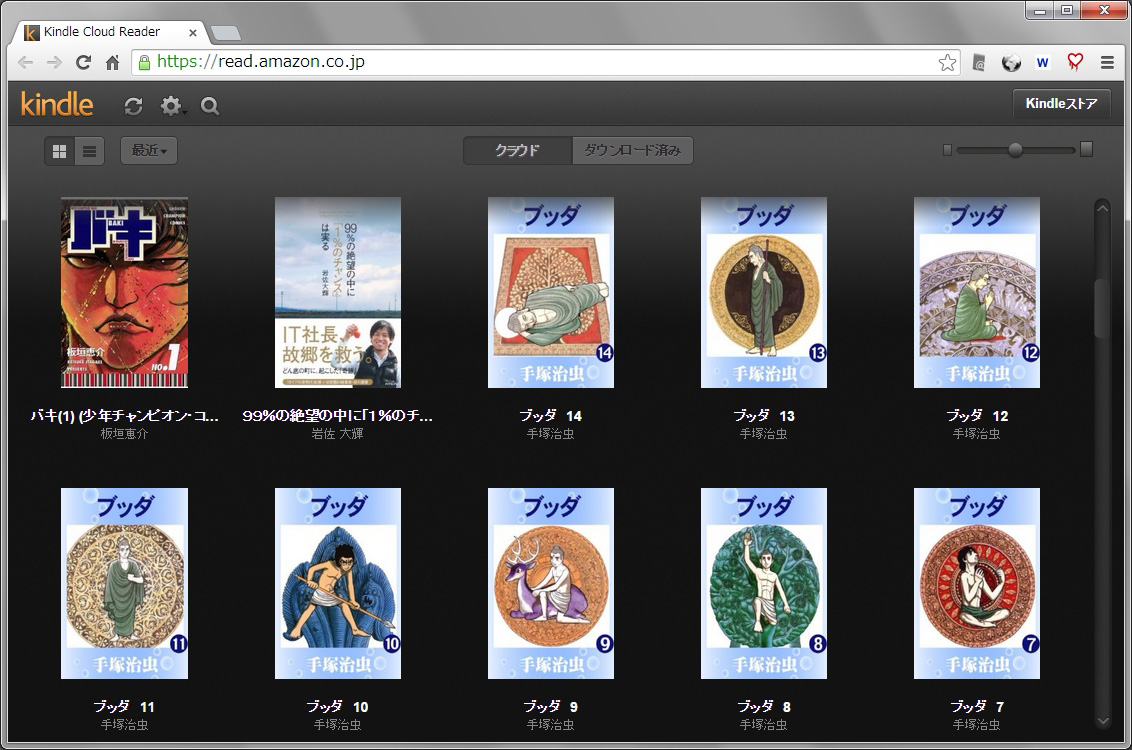The height and width of the screenshot is (750, 1132).
Task: Maximize the Chrome window
Action: point(1066,10)
